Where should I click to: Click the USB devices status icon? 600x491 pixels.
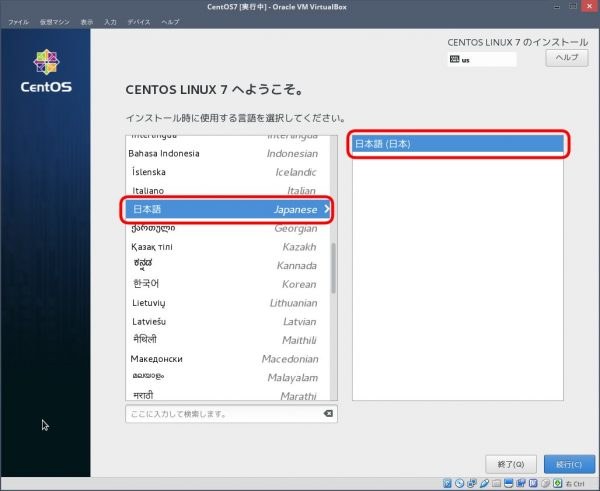484,483
